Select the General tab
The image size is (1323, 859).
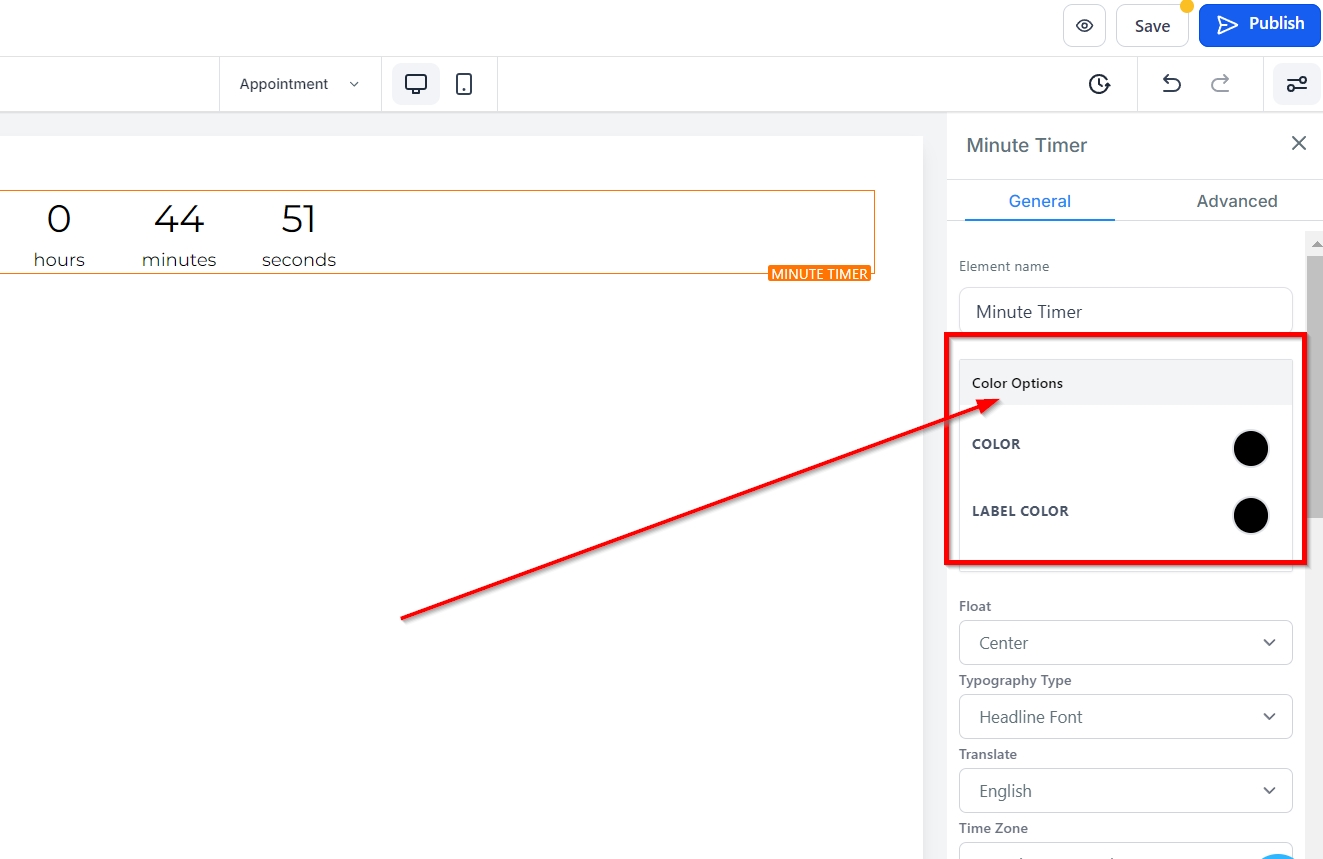(x=1039, y=201)
